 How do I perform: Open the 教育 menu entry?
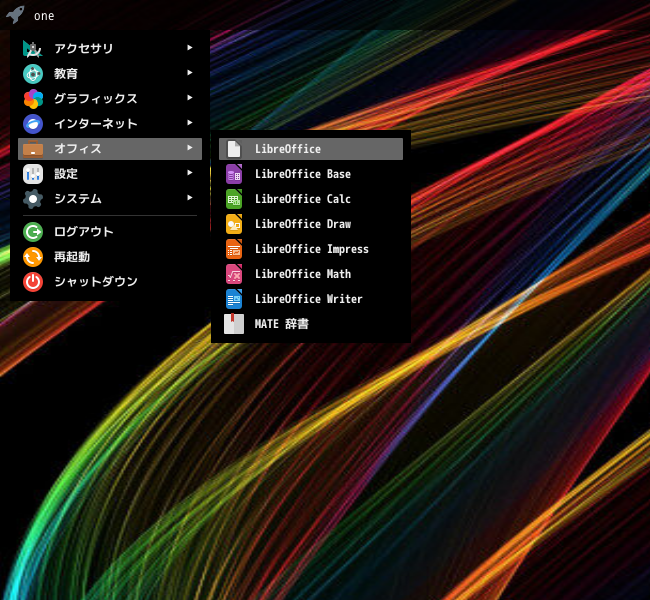click(110, 74)
